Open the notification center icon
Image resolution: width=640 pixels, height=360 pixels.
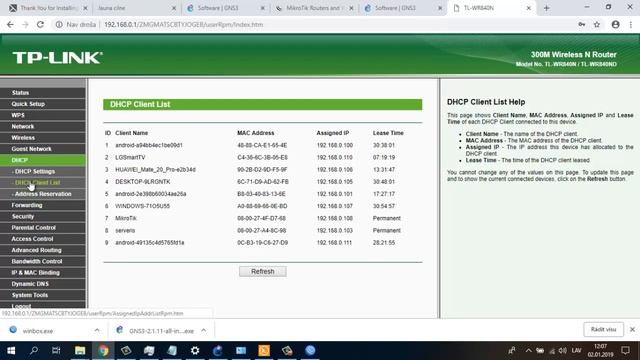click(x=625, y=351)
